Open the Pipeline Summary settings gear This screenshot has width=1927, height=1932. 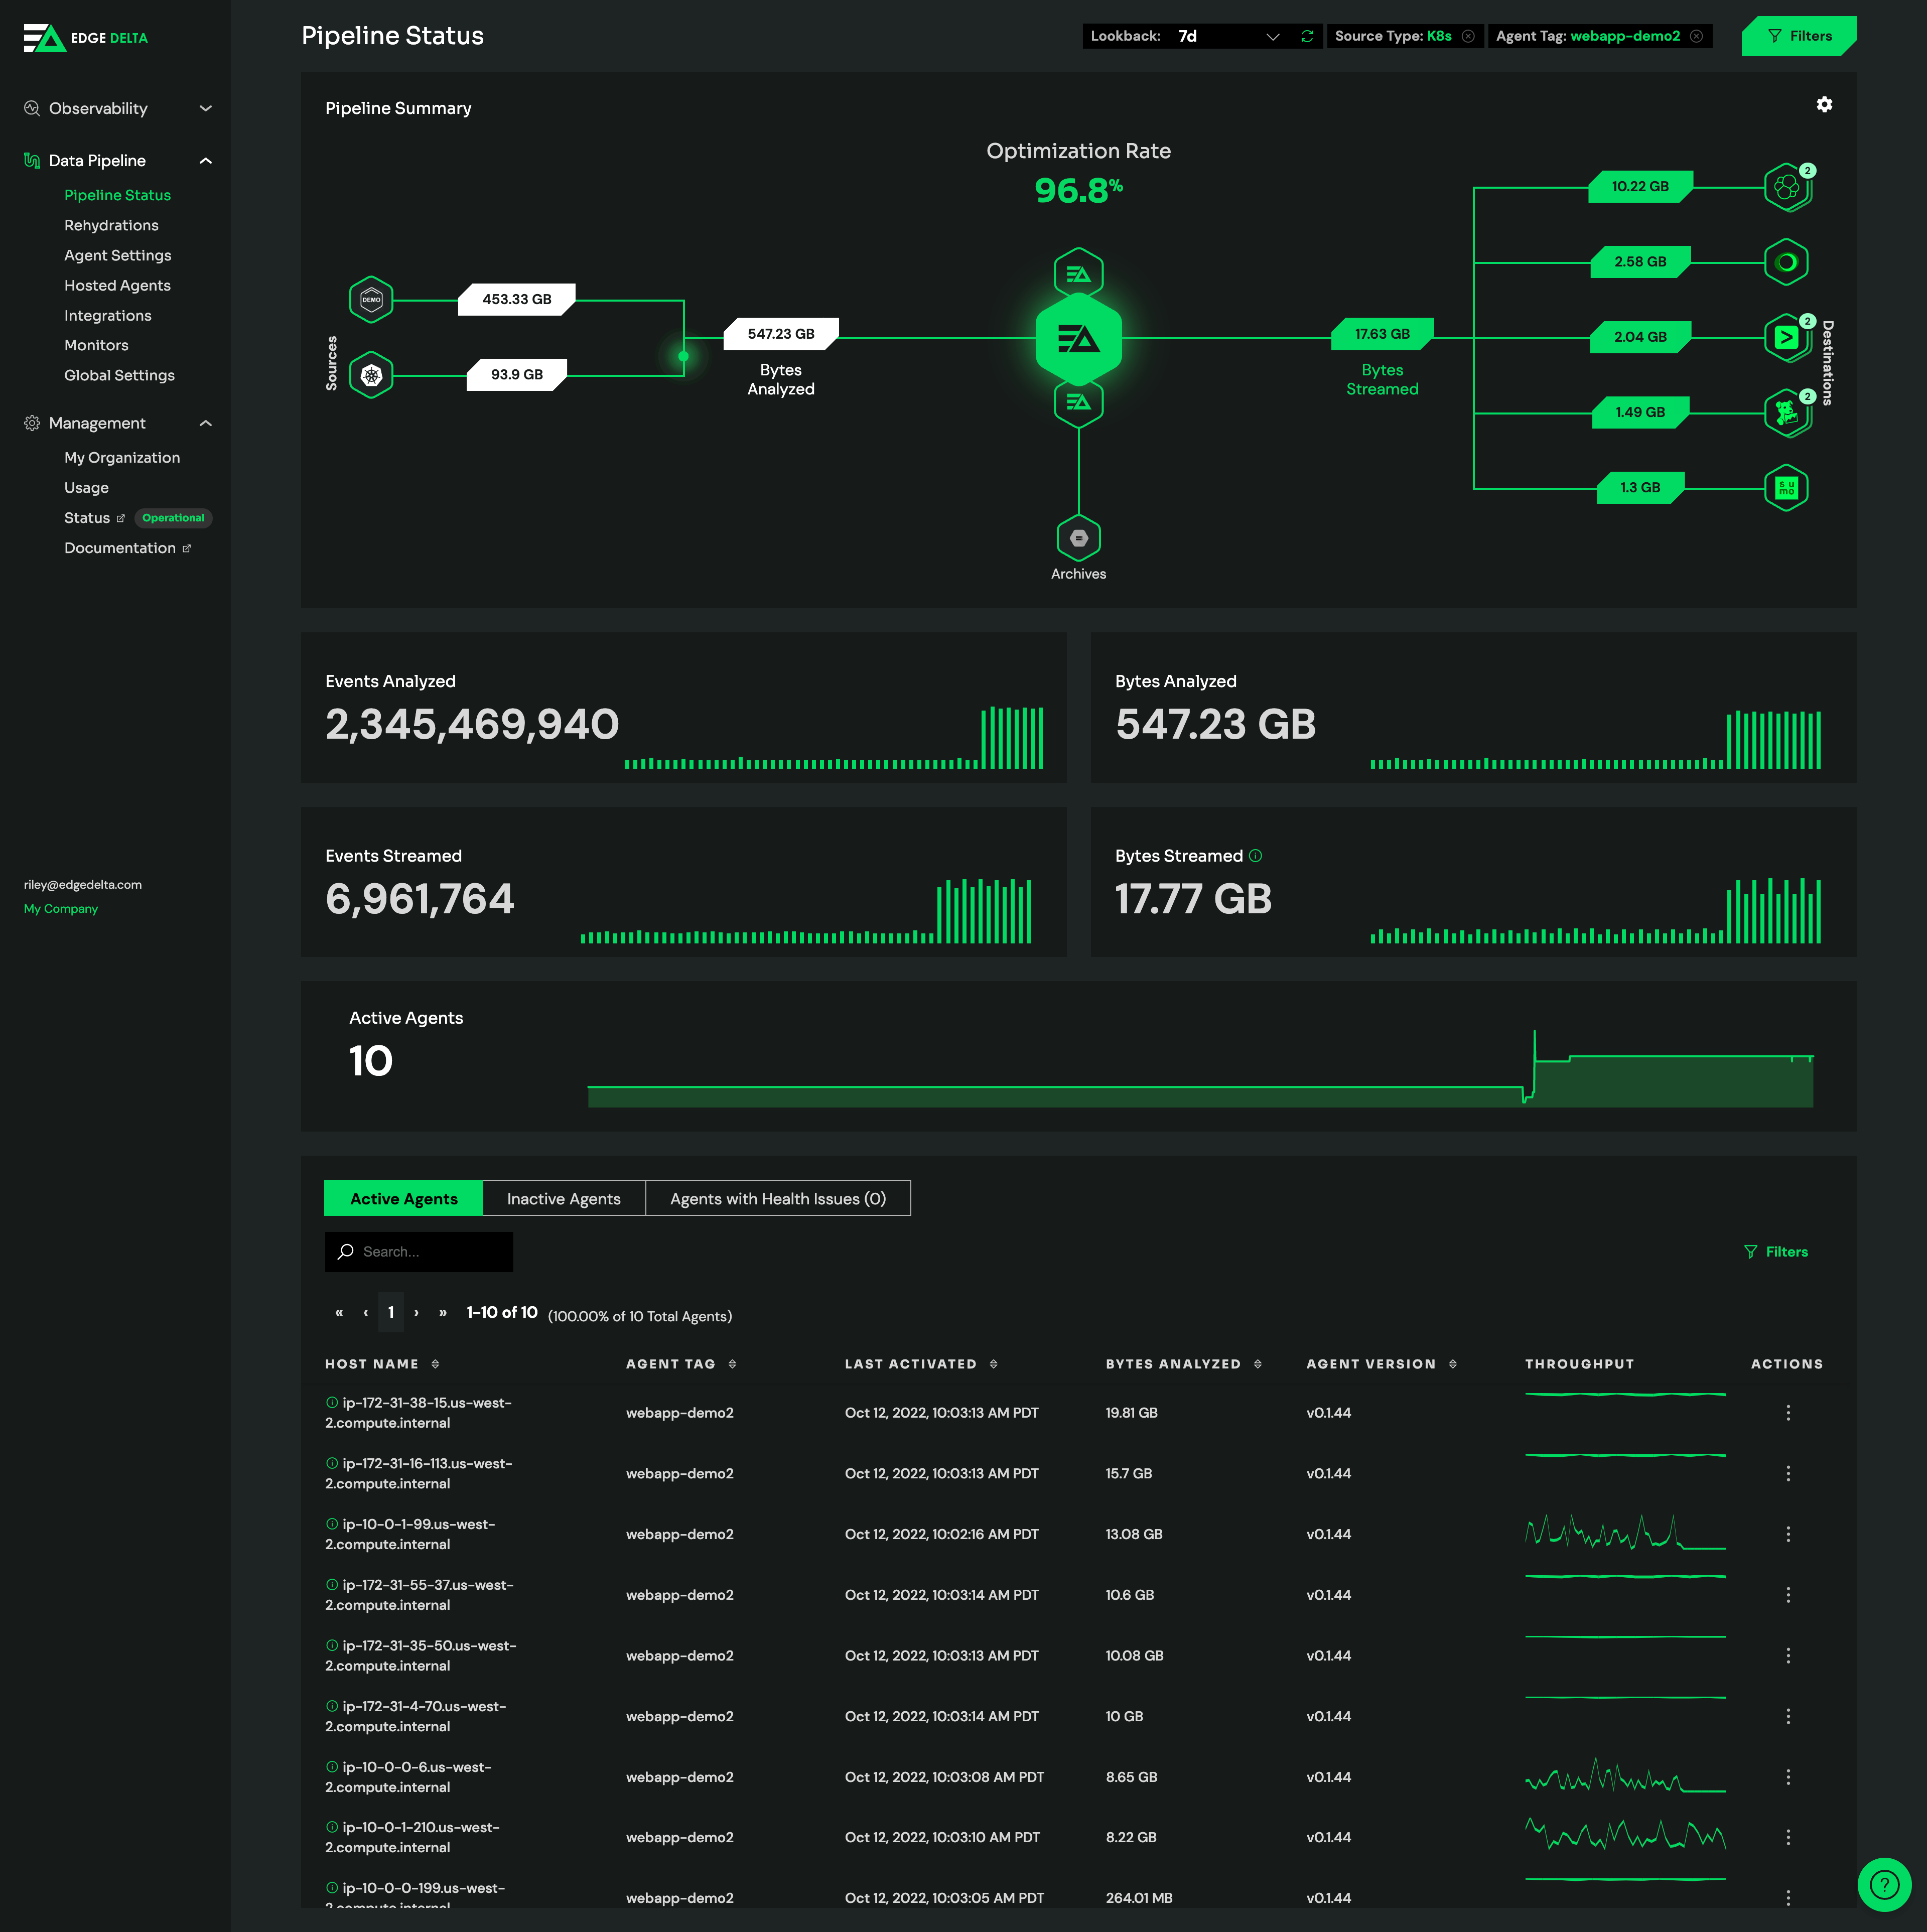tap(1824, 105)
